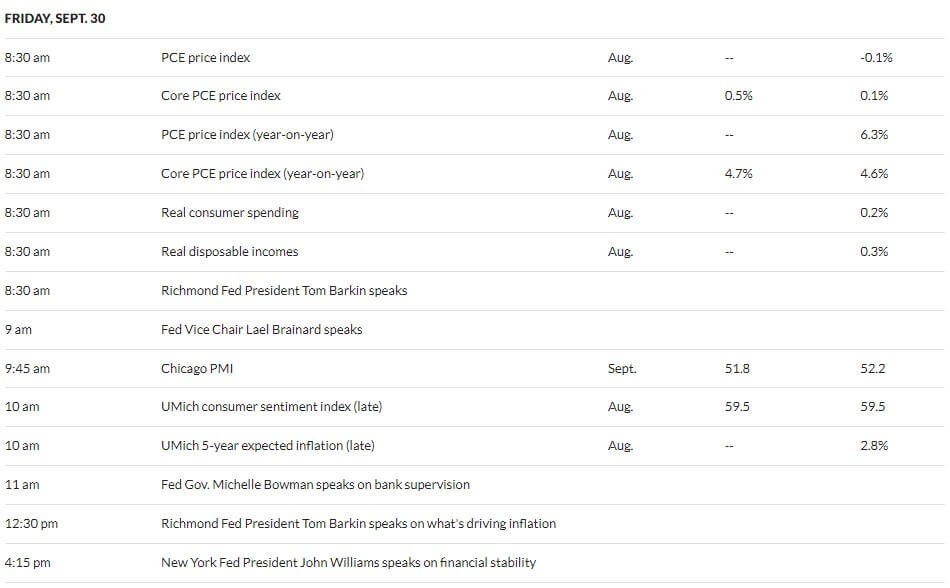
Task: Select the 6.3% previous value for PCE year-on-year
Action: click(x=874, y=134)
